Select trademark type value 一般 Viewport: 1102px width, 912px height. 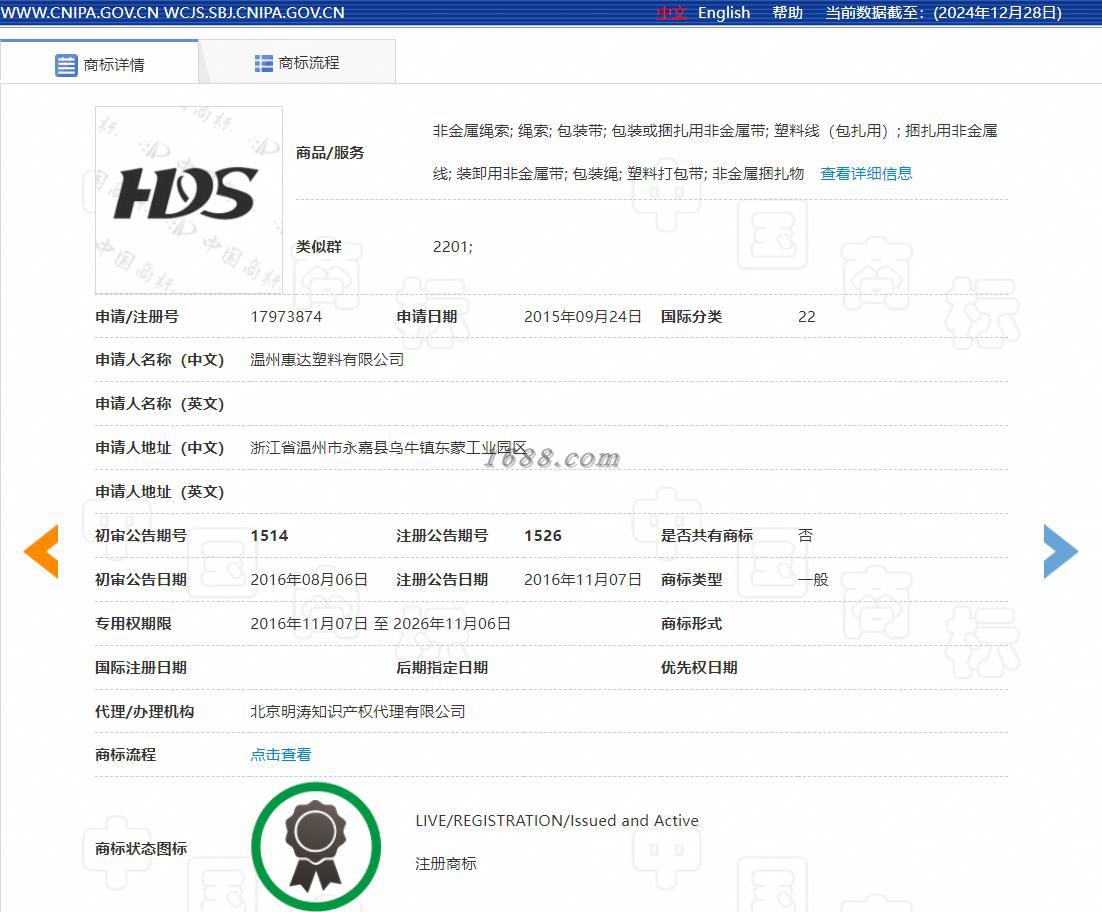[813, 580]
